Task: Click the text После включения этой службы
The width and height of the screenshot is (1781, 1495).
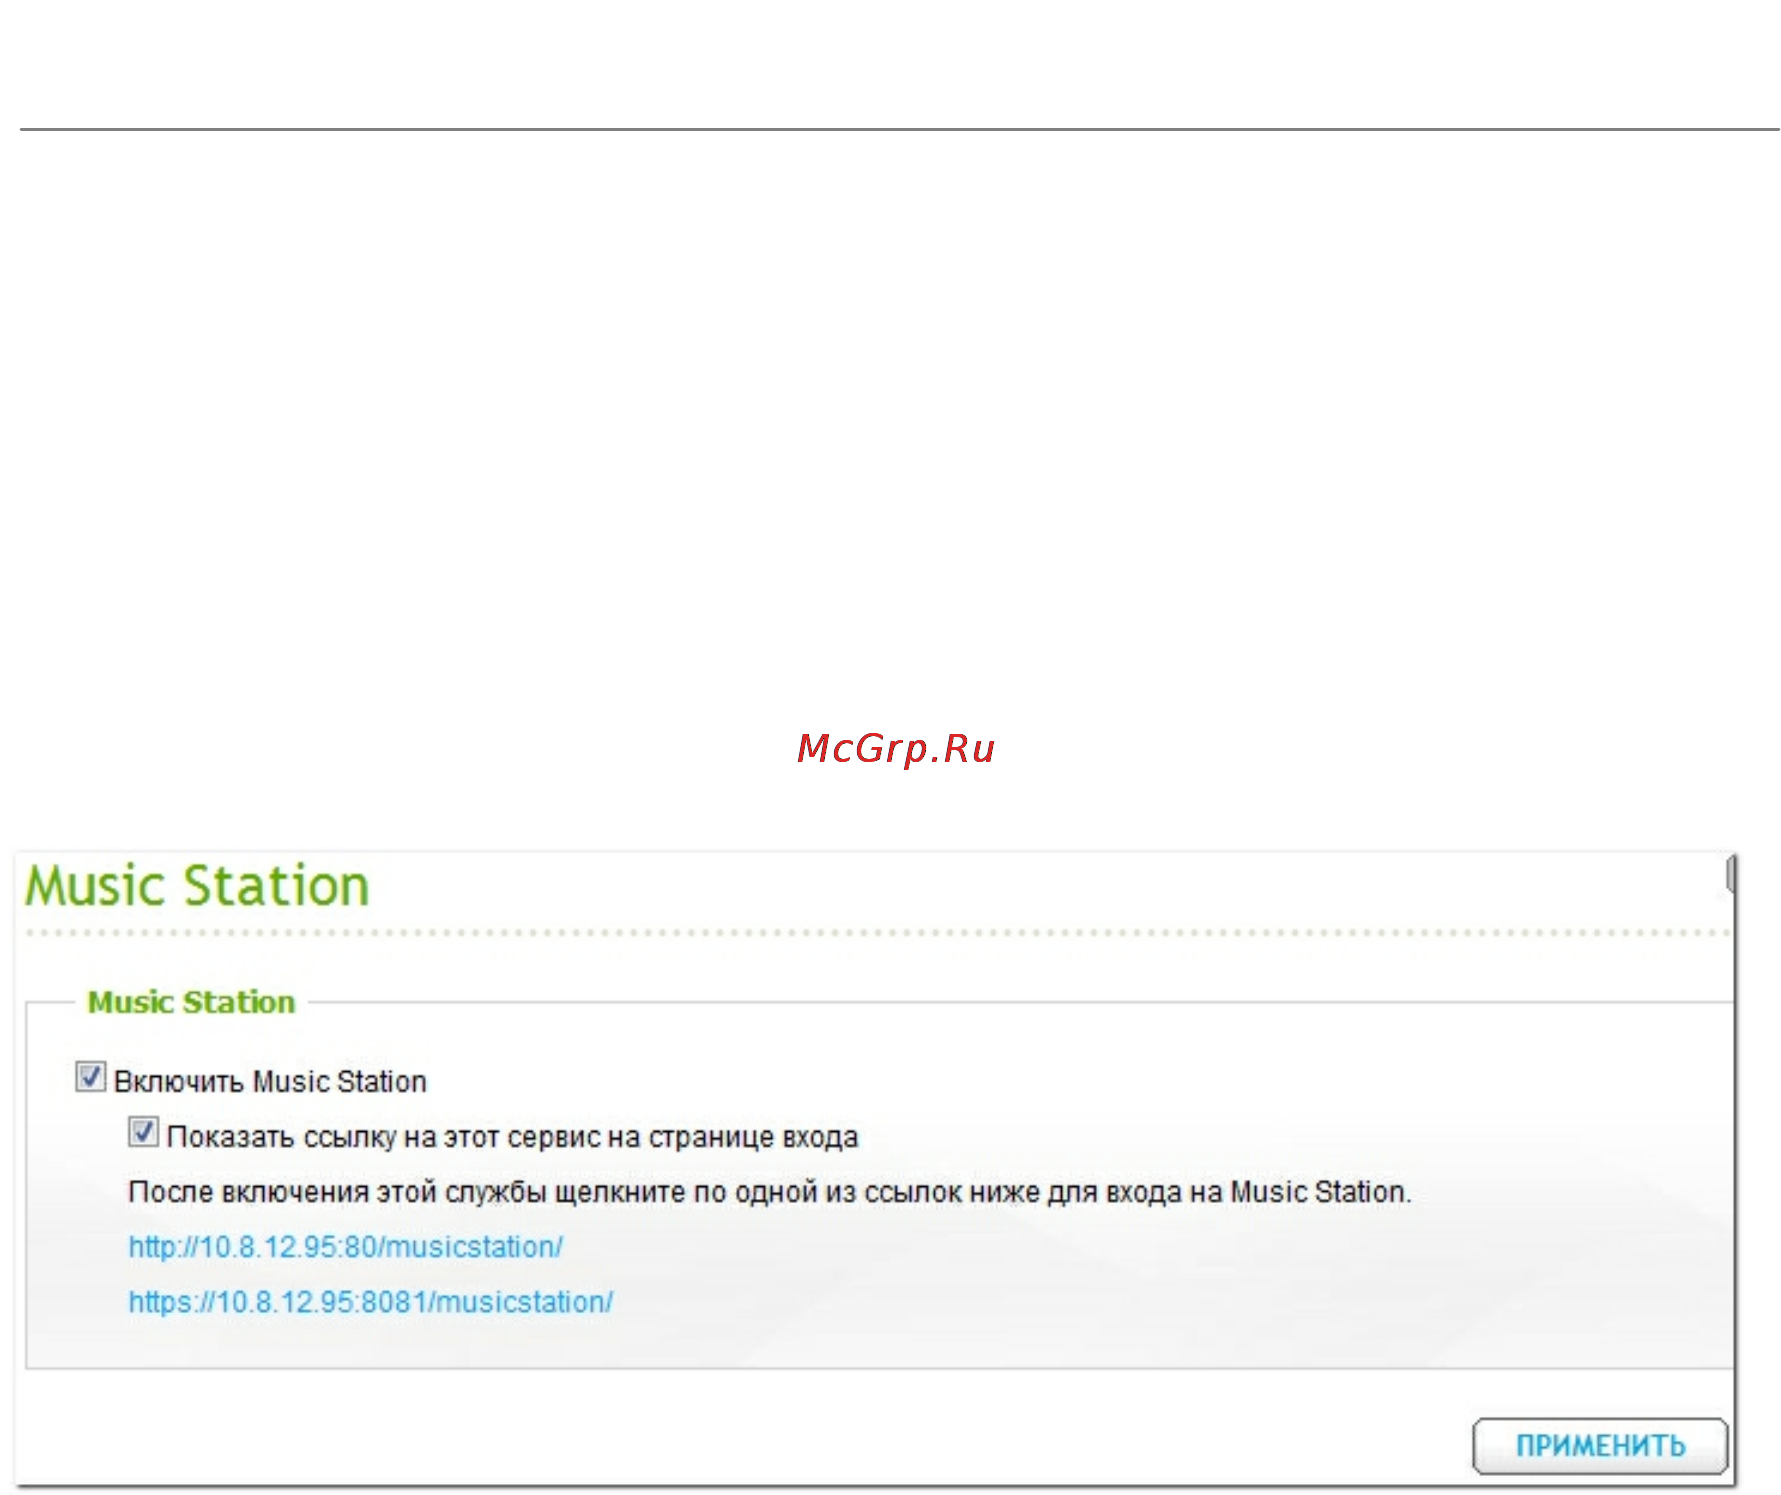Action: pyautogui.click(x=338, y=1192)
